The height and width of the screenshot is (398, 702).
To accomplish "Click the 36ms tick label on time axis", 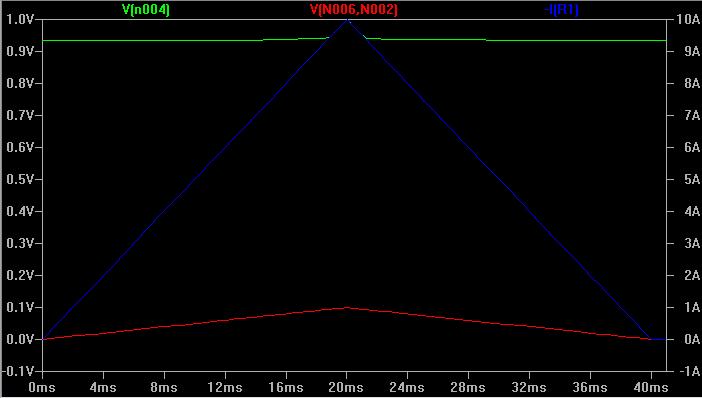I will click(590, 387).
